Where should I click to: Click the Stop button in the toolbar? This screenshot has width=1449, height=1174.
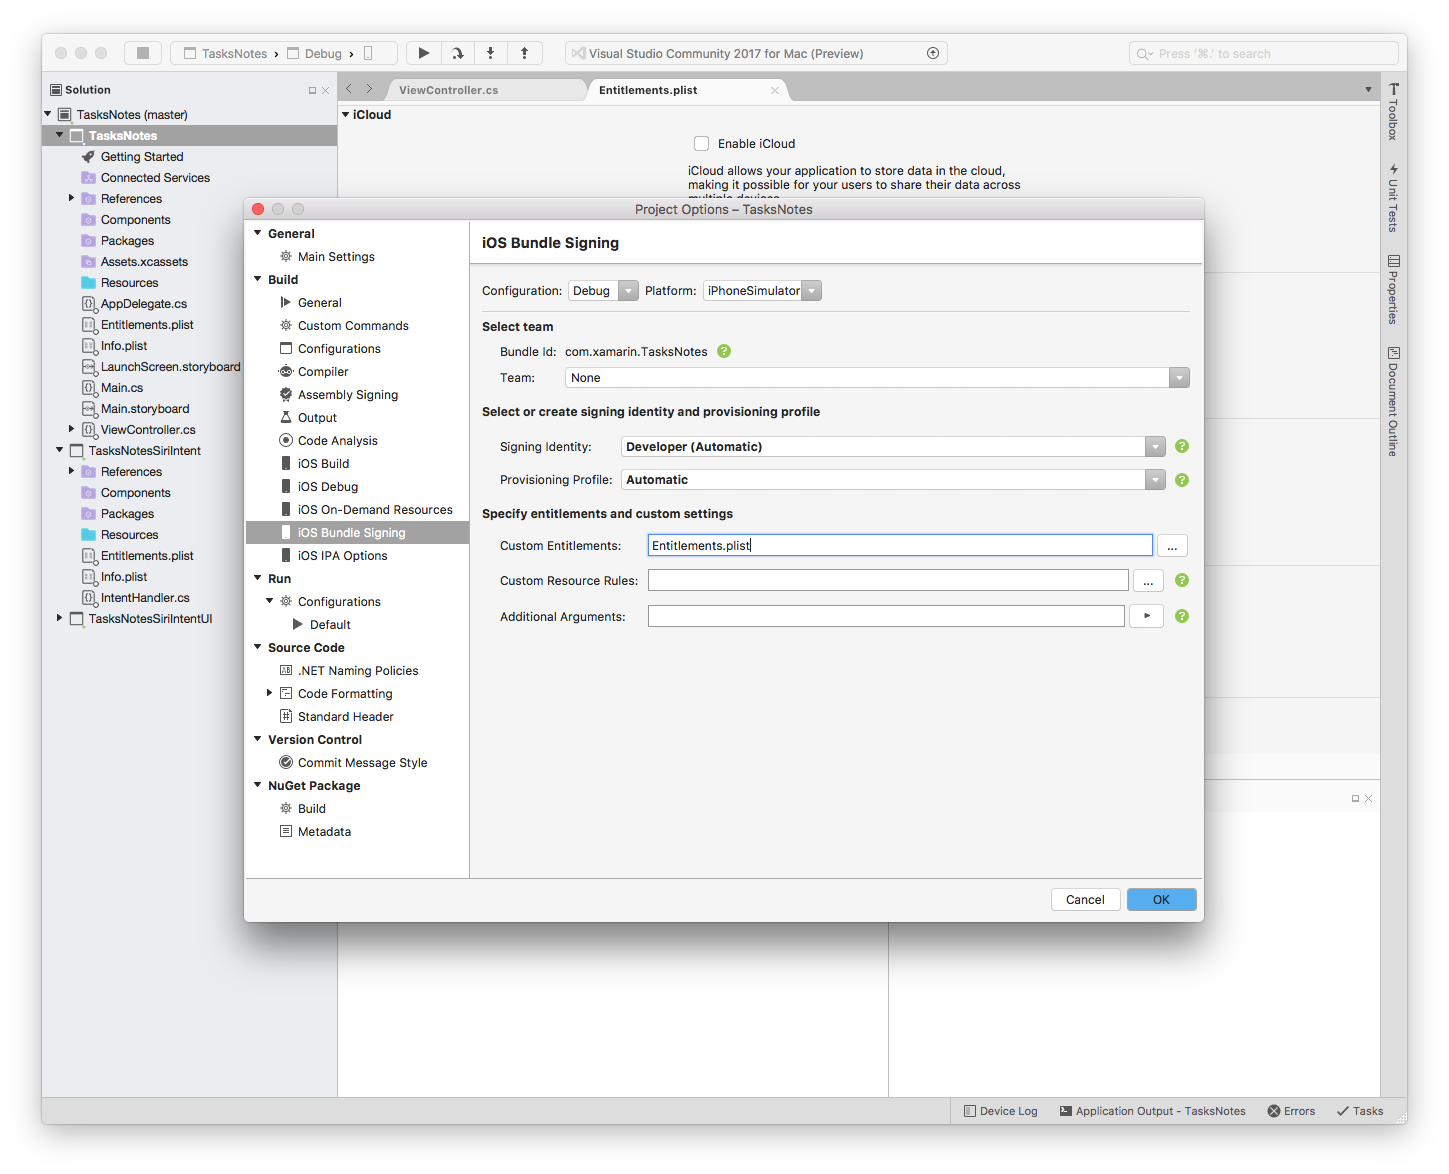click(143, 53)
